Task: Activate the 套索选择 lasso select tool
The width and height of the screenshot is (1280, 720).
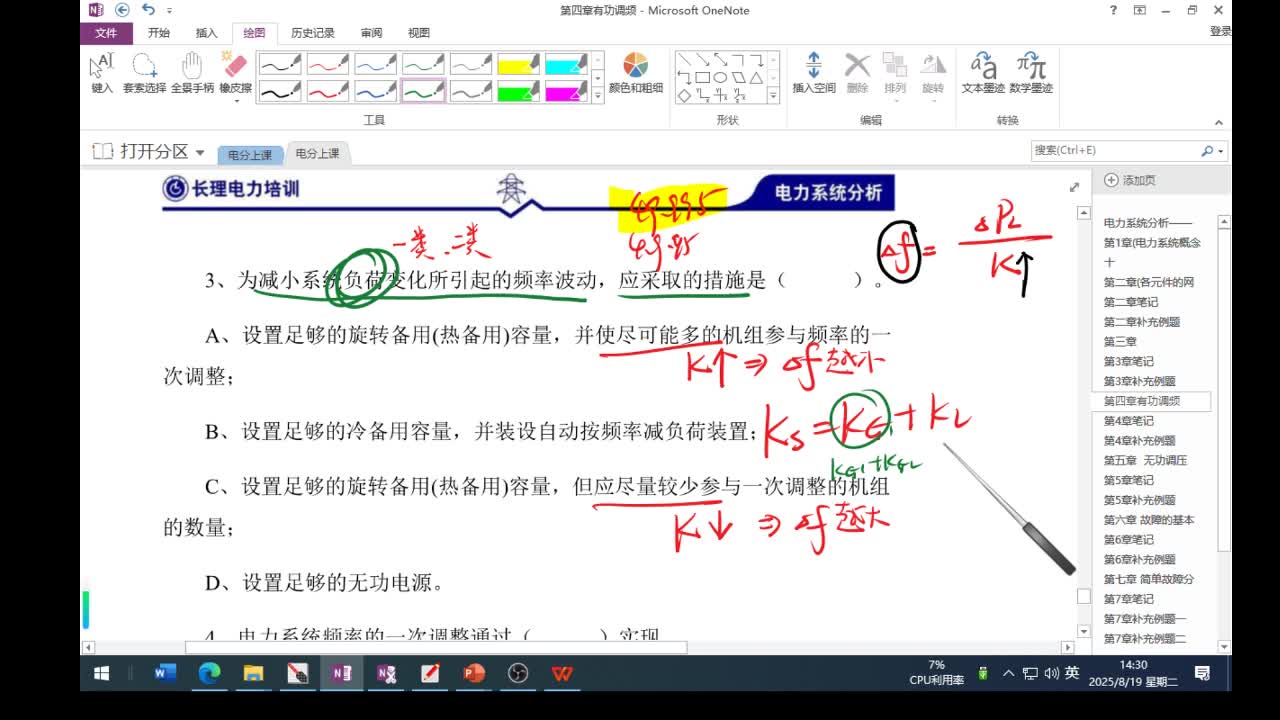Action: [x=144, y=74]
